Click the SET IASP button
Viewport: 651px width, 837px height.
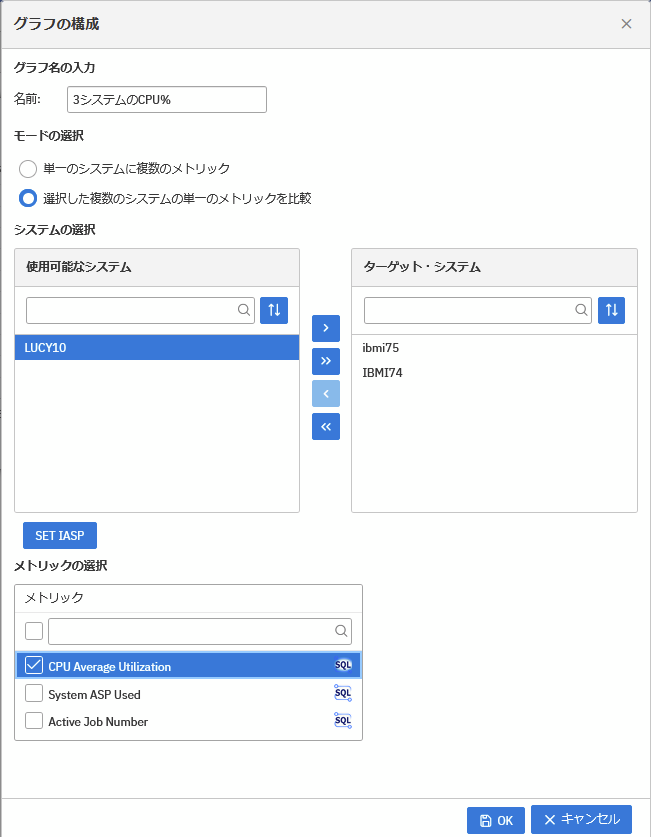60,535
